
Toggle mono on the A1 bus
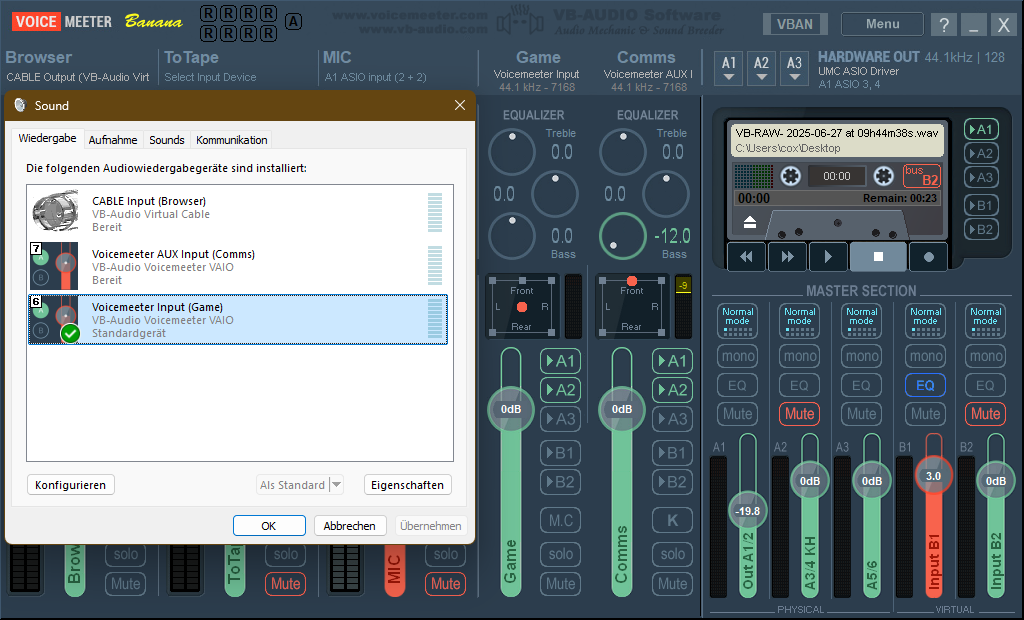pos(737,356)
